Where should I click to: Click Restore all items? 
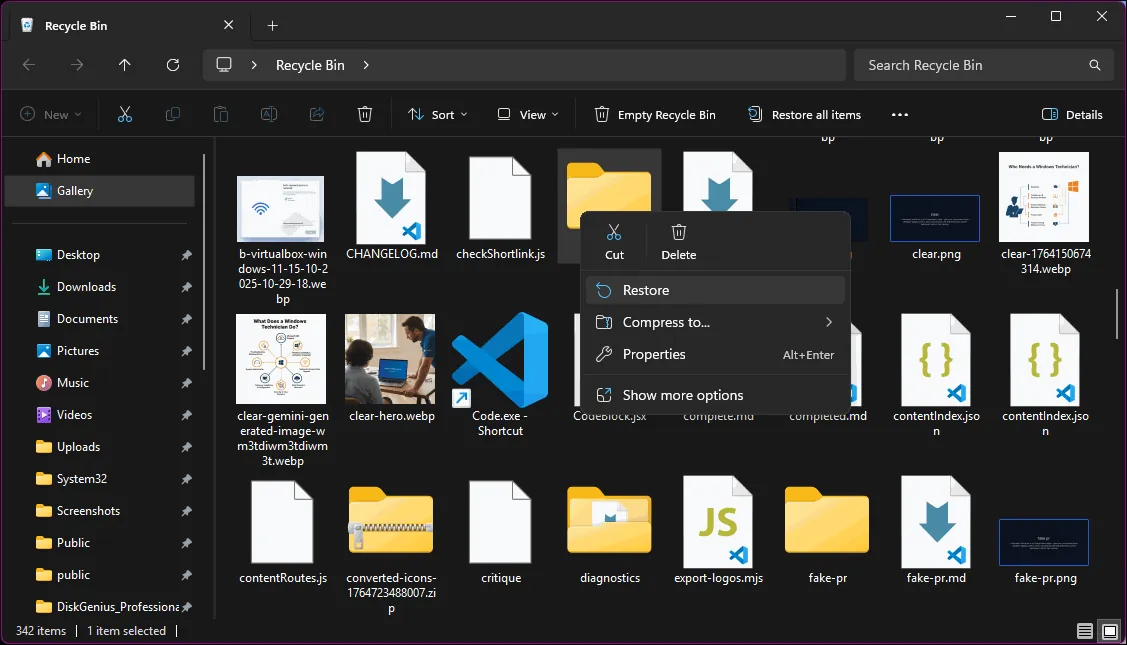click(804, 114)
